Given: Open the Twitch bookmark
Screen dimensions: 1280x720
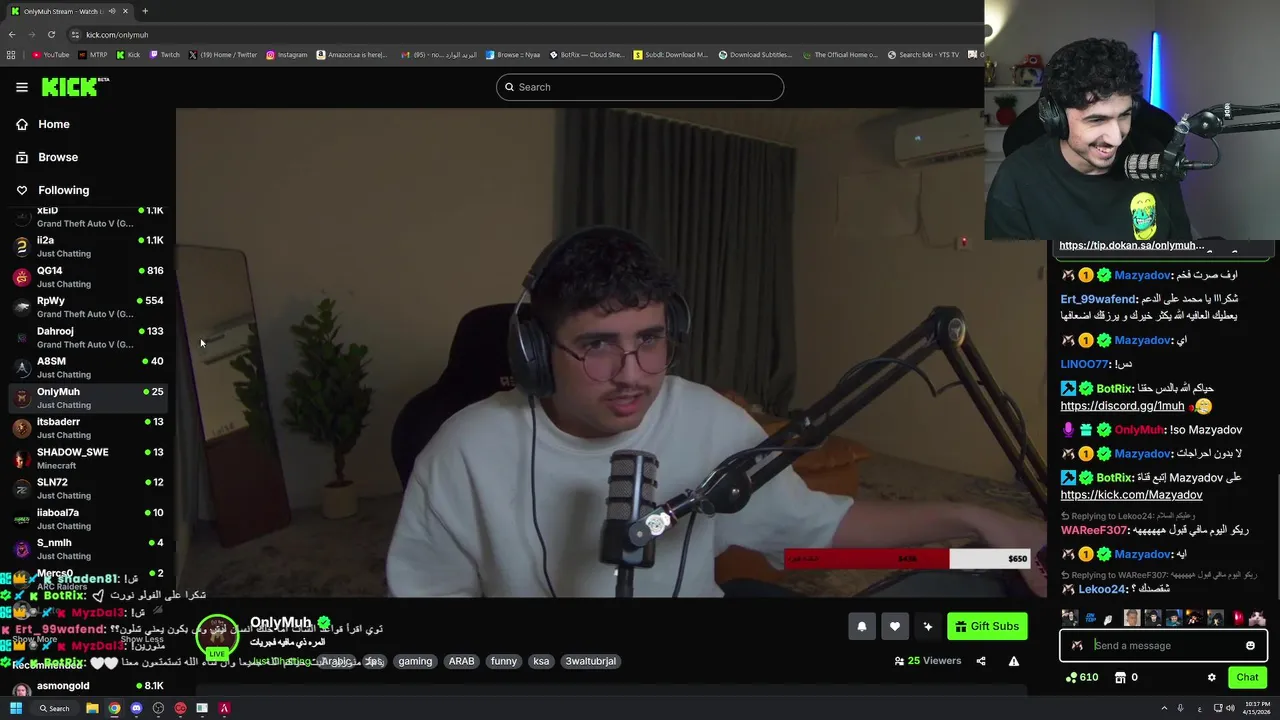Looking at the screenshot, I should pyautogui.click(x=164, y=55).
